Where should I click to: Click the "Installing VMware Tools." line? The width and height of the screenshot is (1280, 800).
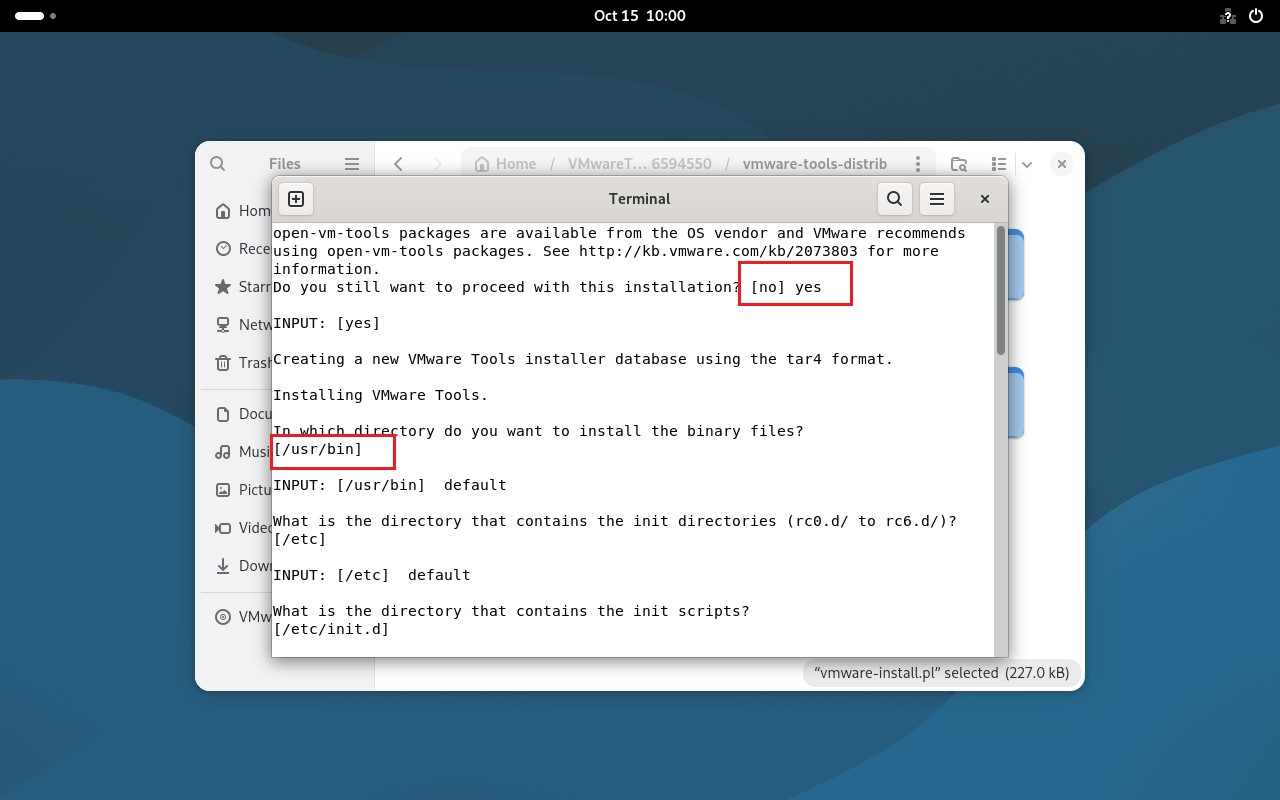[381, 395]
